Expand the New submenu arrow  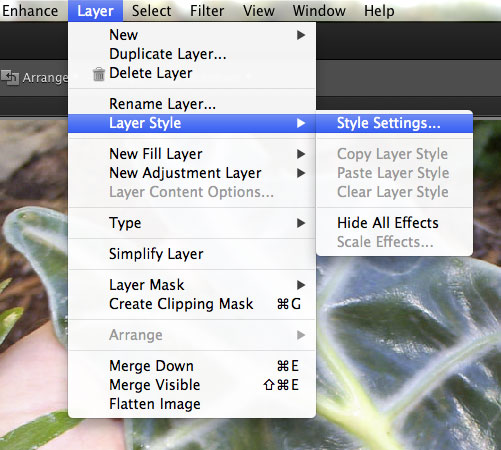pos(301,35)
